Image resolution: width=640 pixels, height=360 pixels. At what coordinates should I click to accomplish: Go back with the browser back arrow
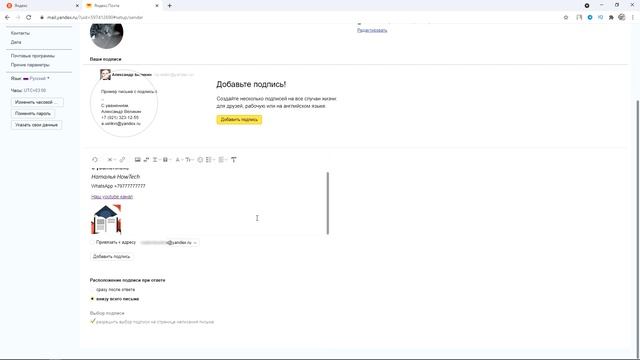7,18
